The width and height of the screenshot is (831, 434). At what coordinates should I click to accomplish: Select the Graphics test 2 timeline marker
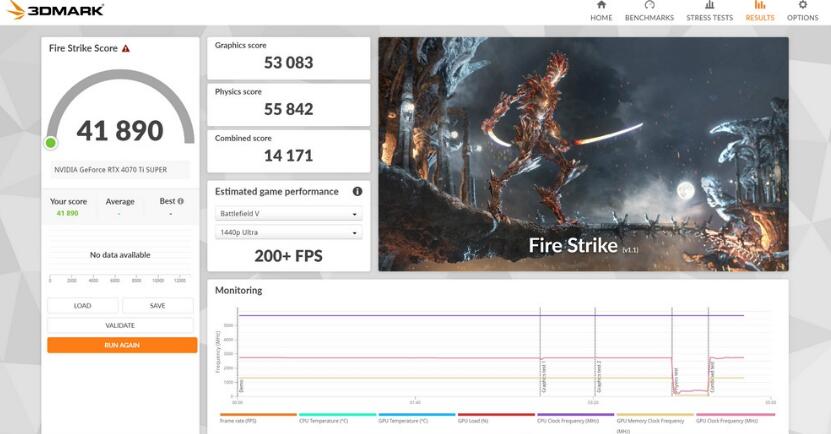point(599,377)
